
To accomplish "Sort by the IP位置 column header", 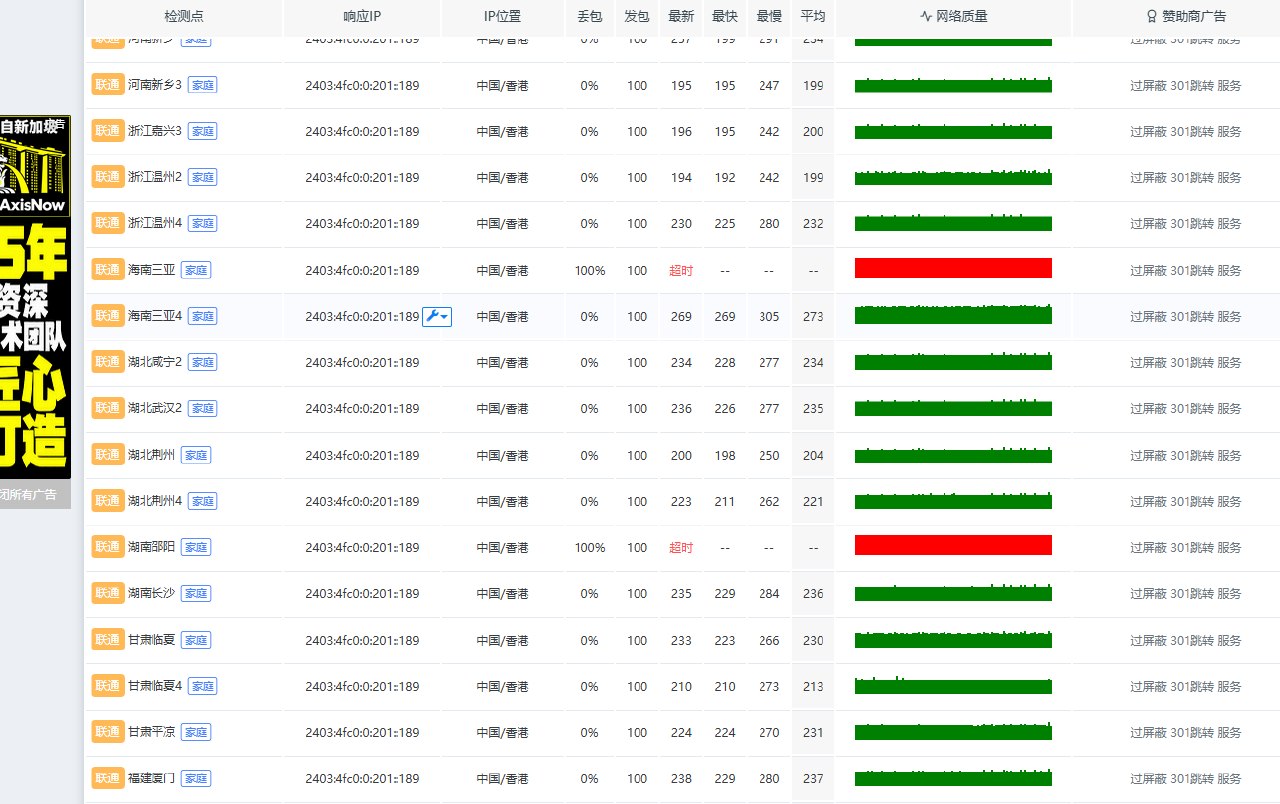I will click(x=502, y=17).
